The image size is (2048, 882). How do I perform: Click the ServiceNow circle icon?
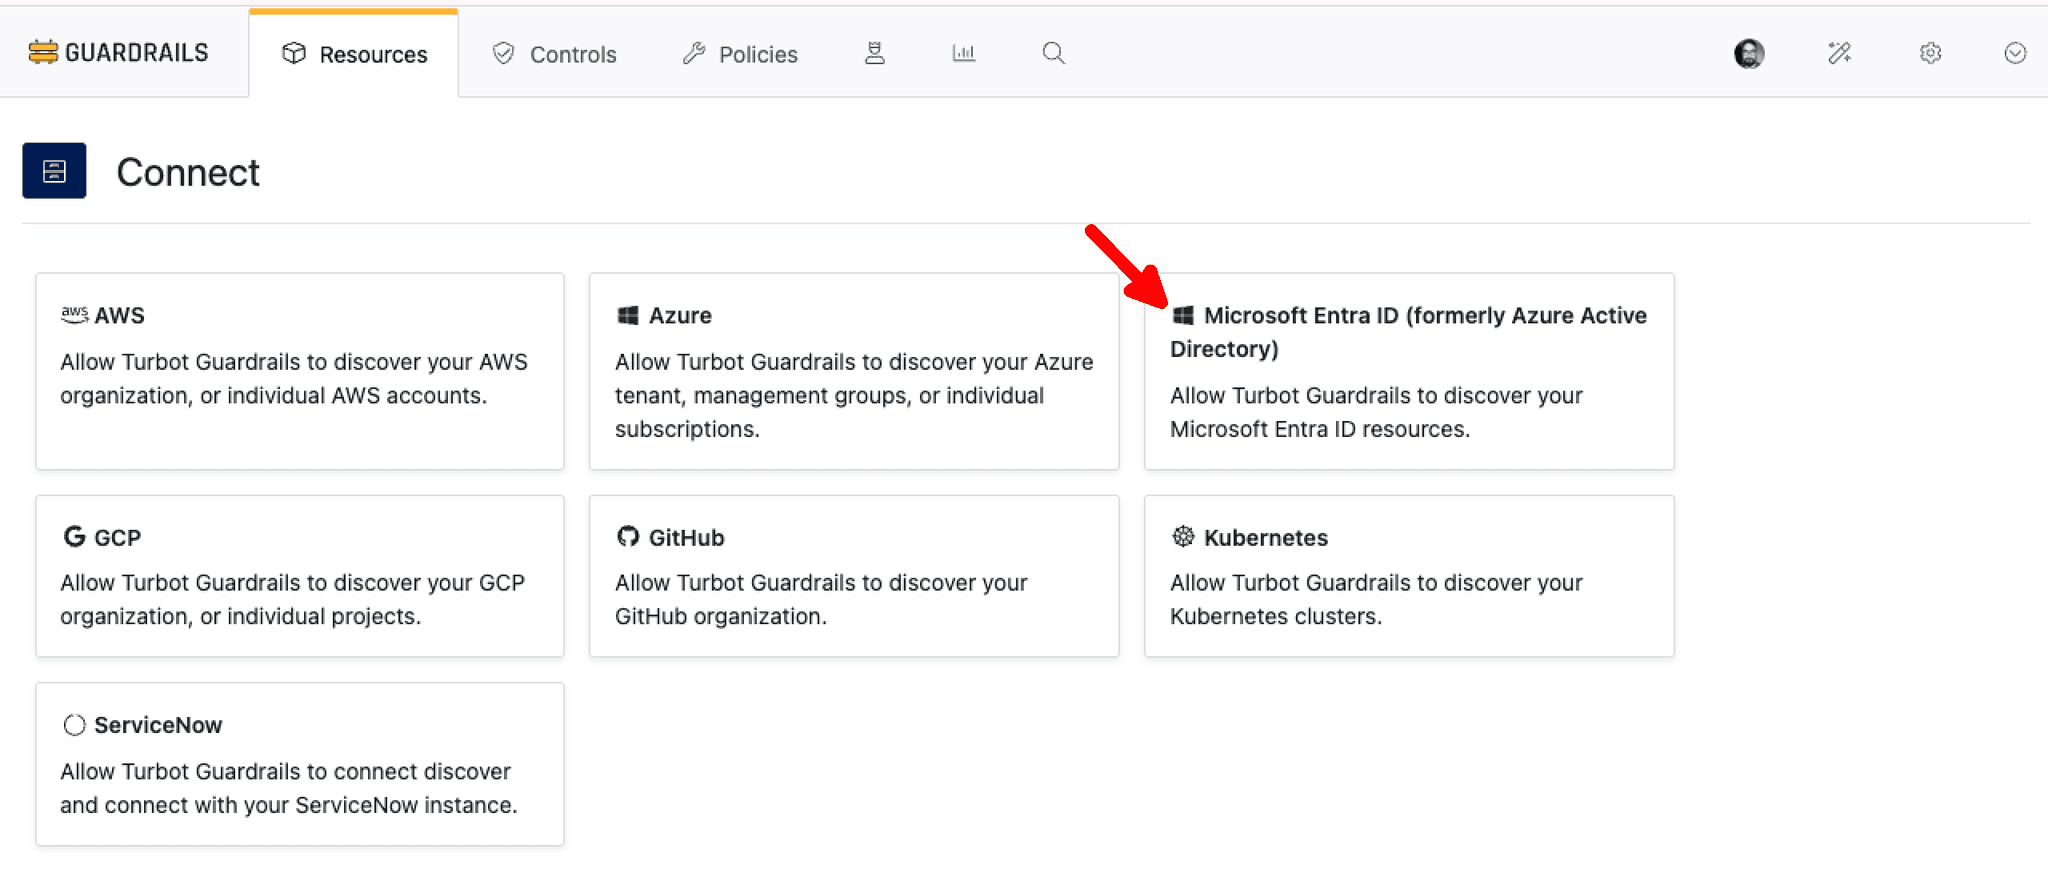pyautogui.click(x=74, y=725)
